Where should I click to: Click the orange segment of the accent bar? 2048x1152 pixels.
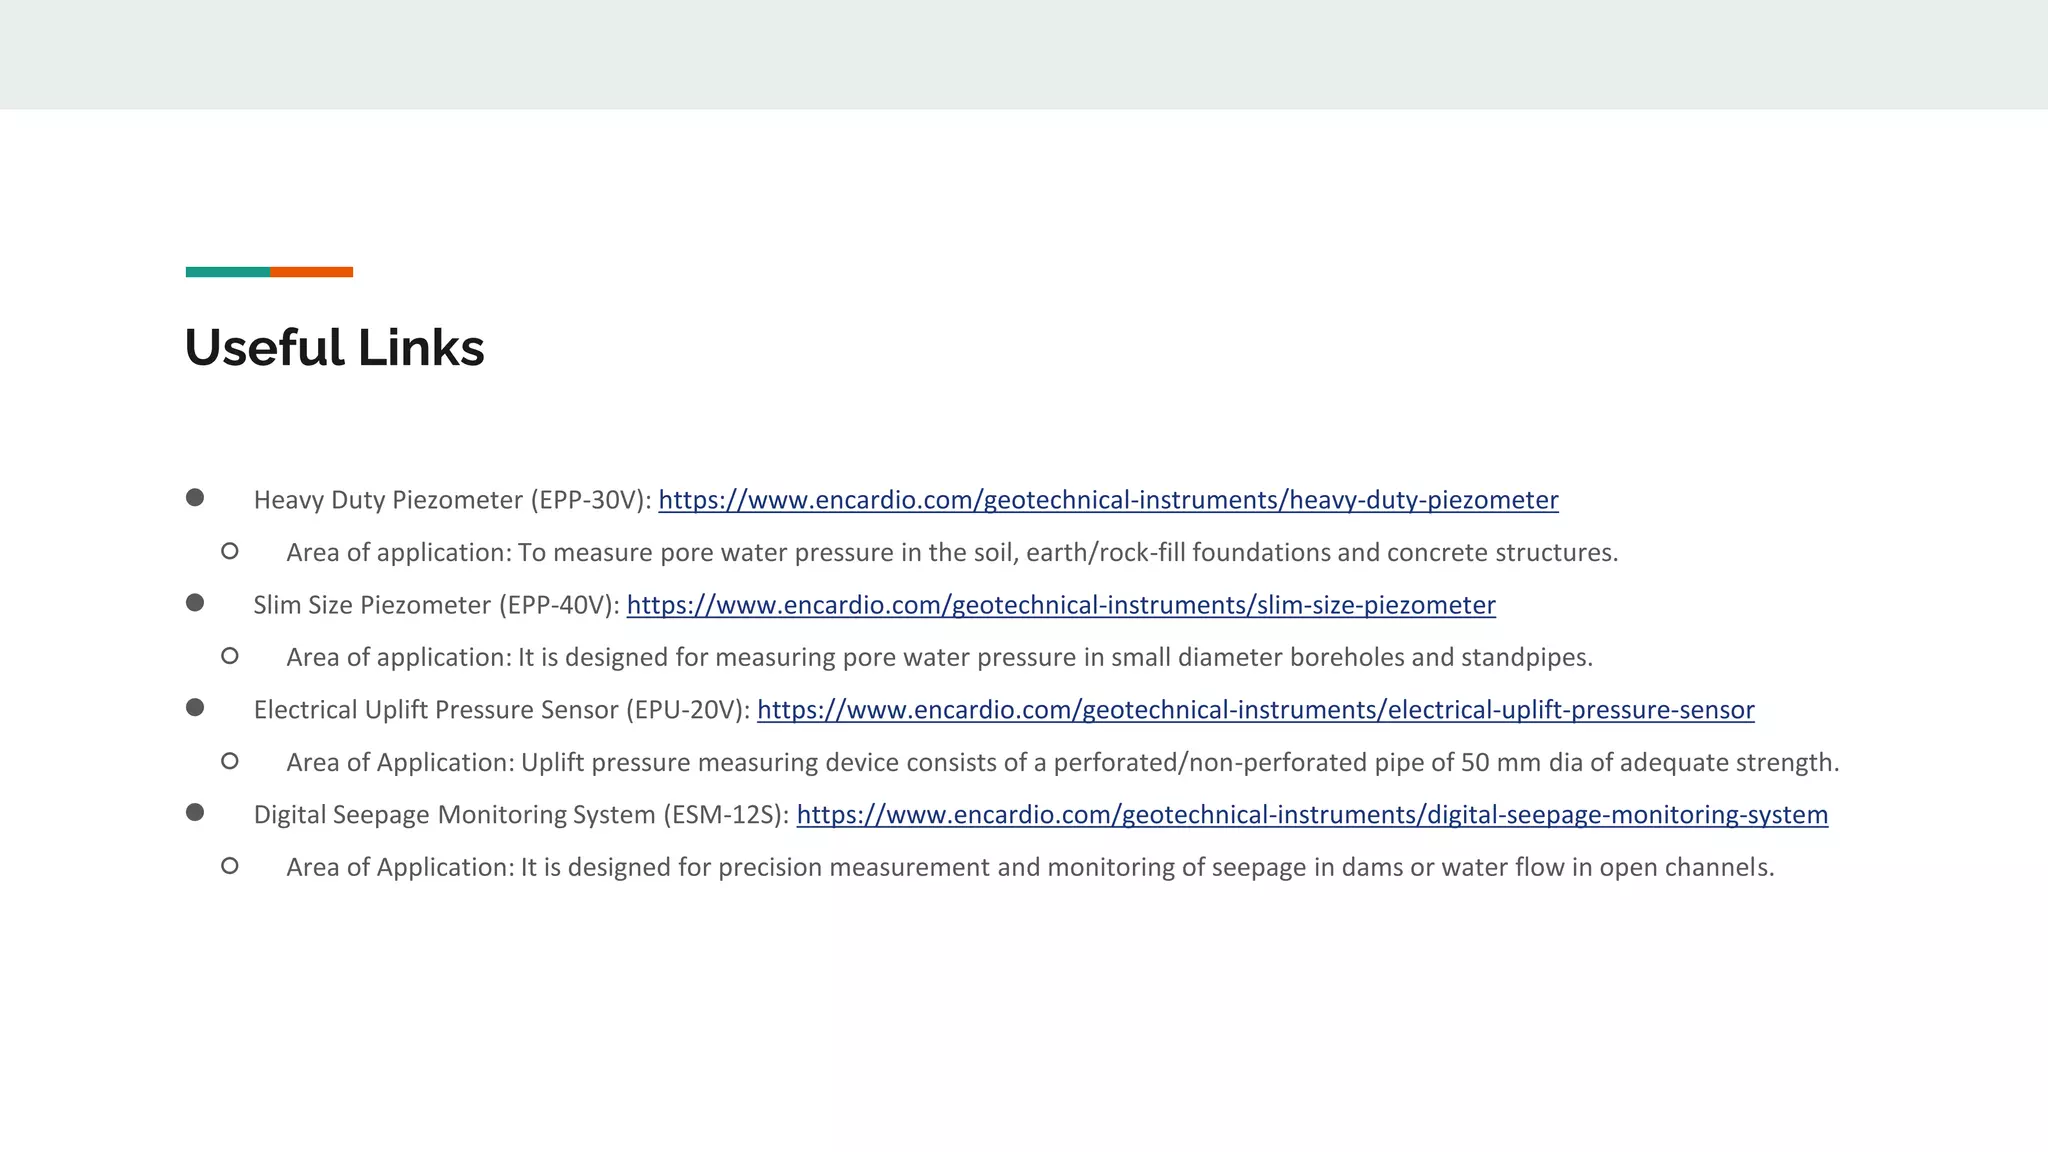[x=311, y=272]
